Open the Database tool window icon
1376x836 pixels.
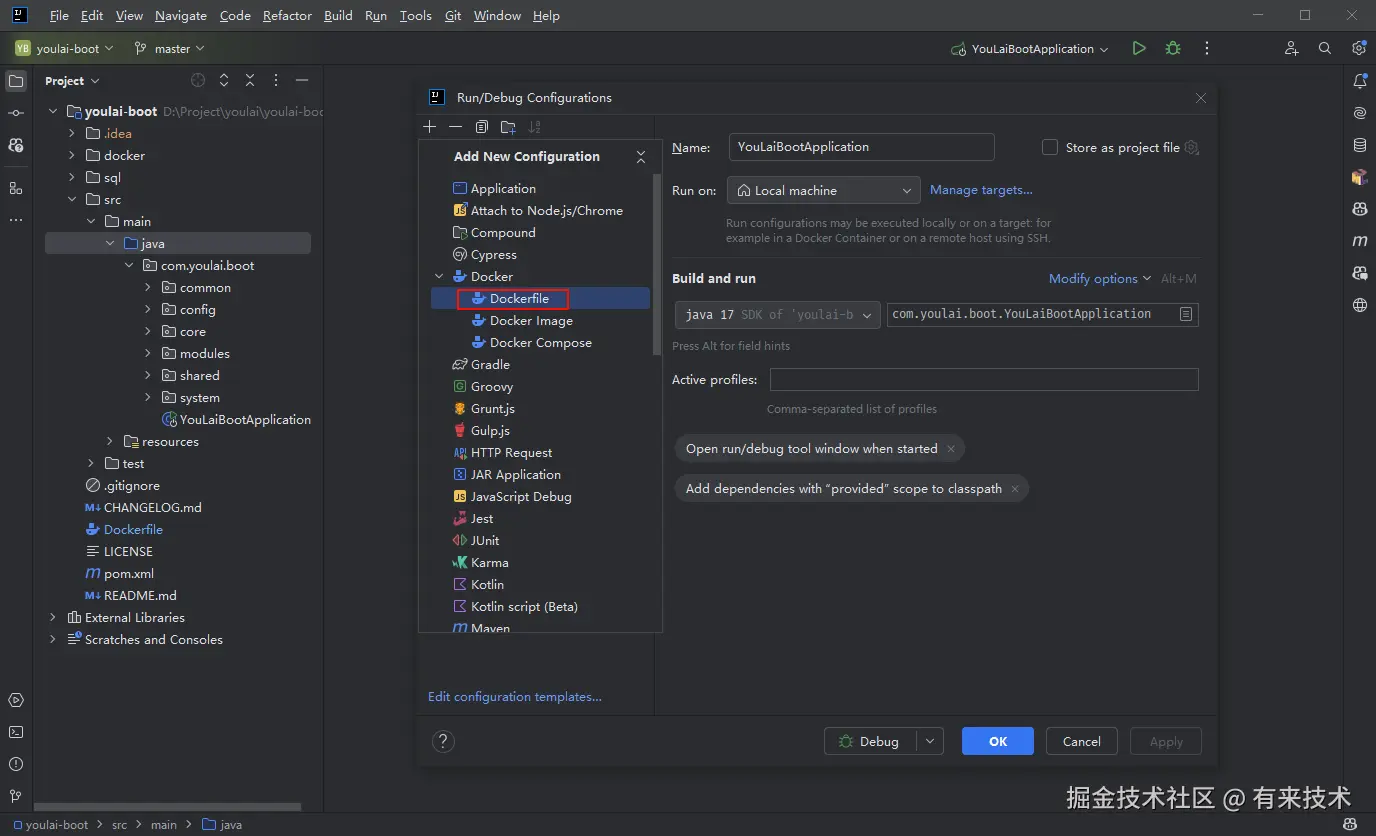[1359, 145]
